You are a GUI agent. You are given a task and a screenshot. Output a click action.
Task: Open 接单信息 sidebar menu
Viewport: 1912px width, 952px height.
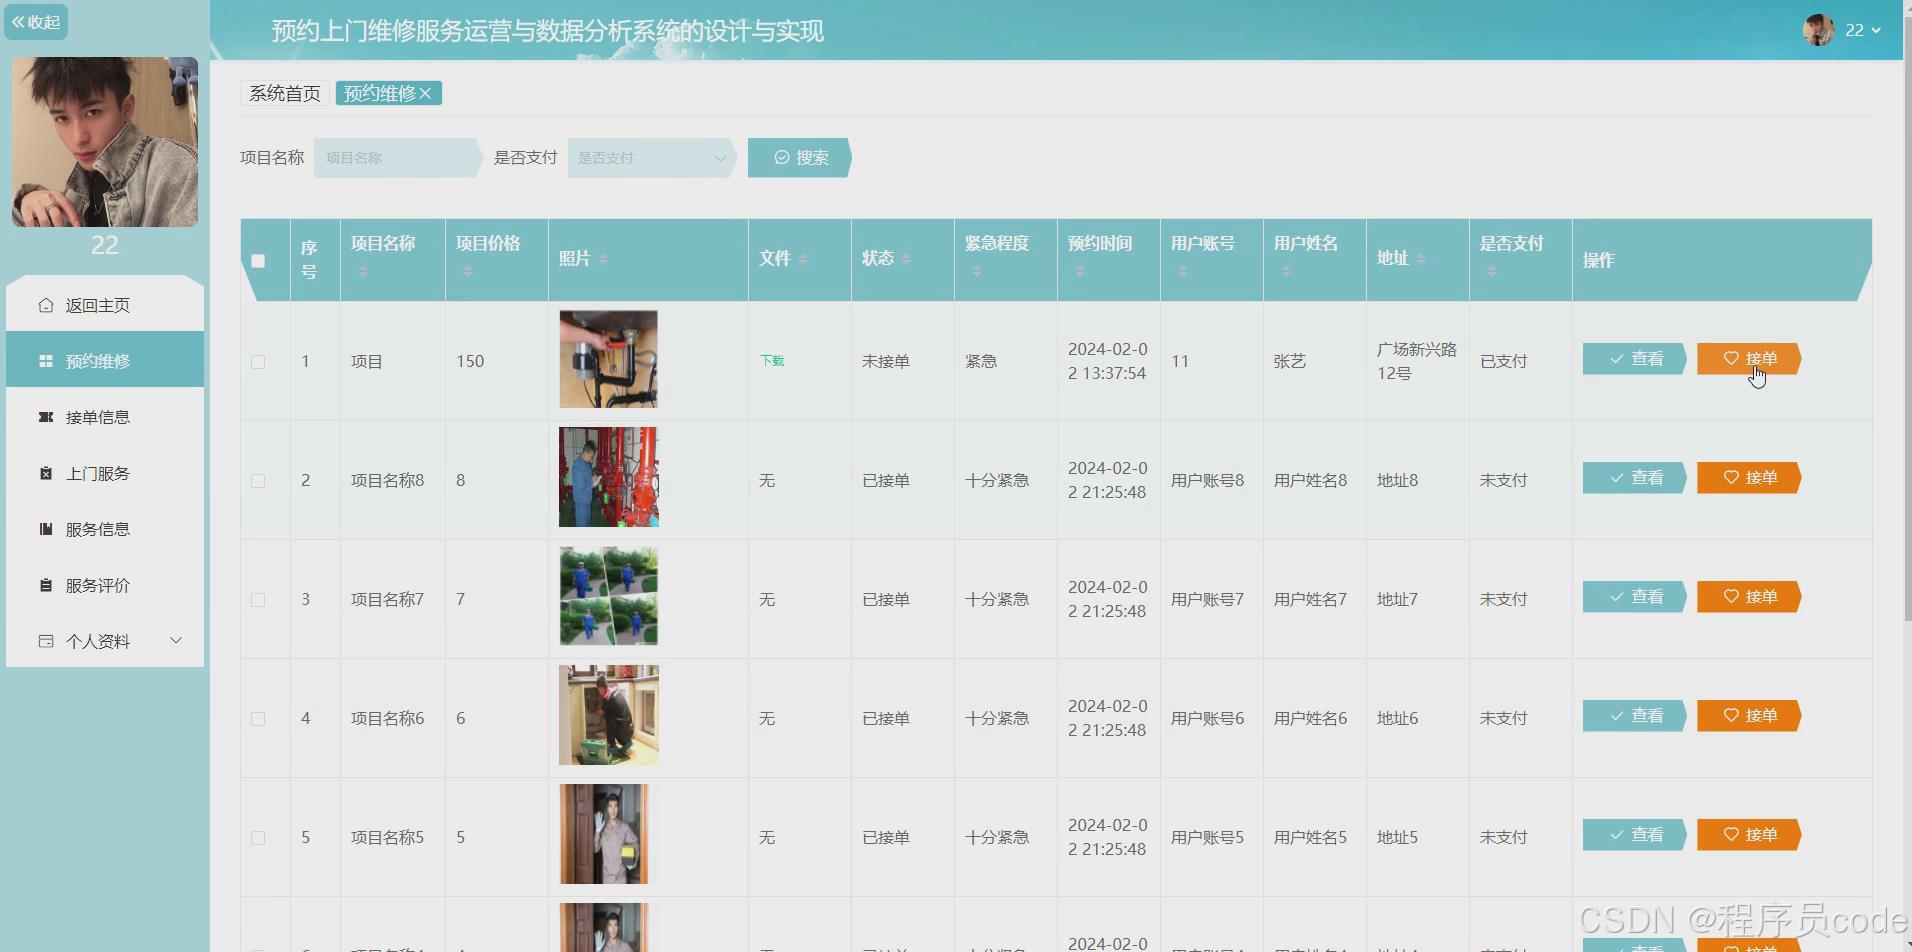pyautogui.click(x=105, y=417)
